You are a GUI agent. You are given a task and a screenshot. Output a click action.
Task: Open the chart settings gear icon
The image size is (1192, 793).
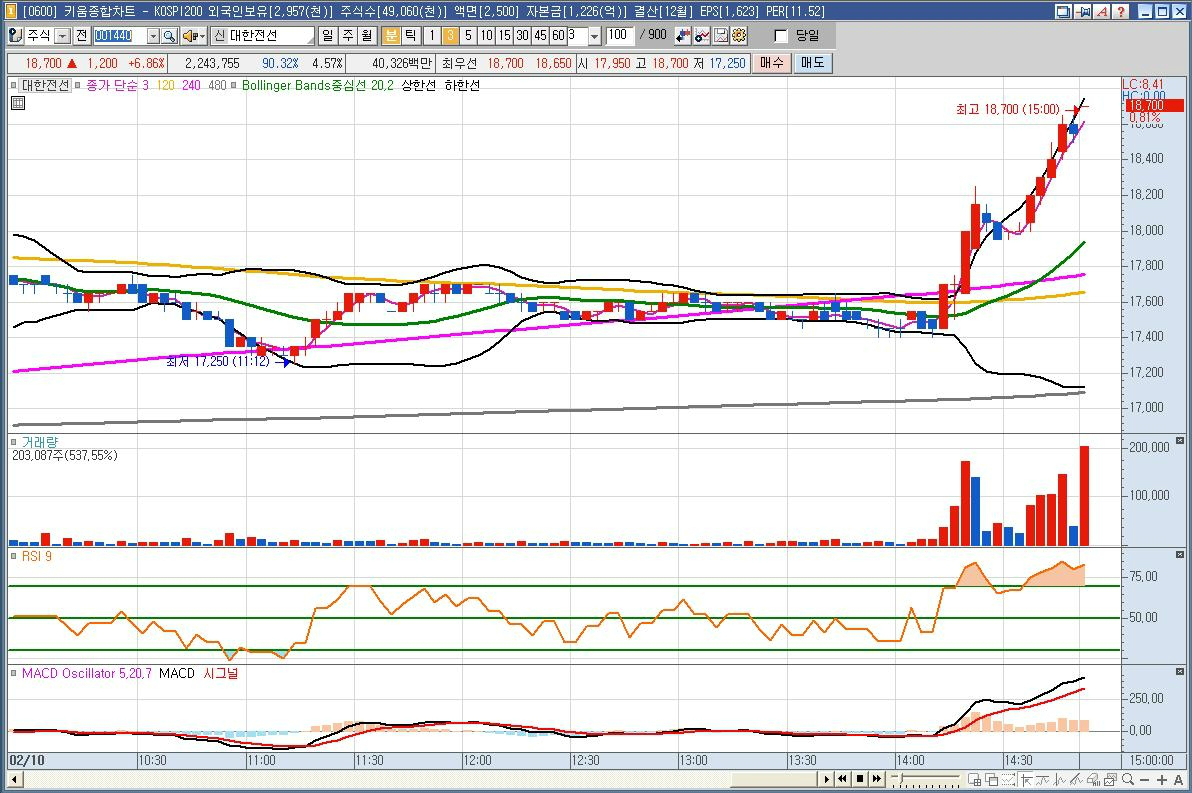coord(739,35)
